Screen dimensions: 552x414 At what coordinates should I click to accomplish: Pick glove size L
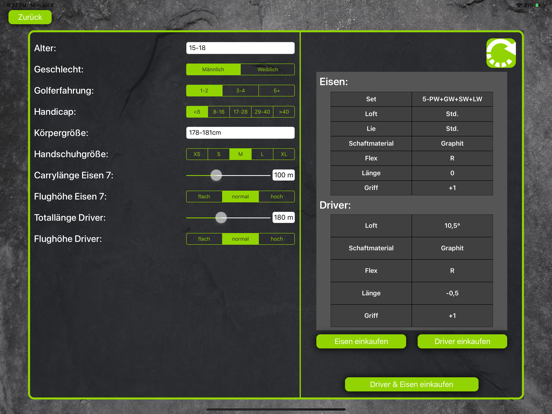coord(262,154)
